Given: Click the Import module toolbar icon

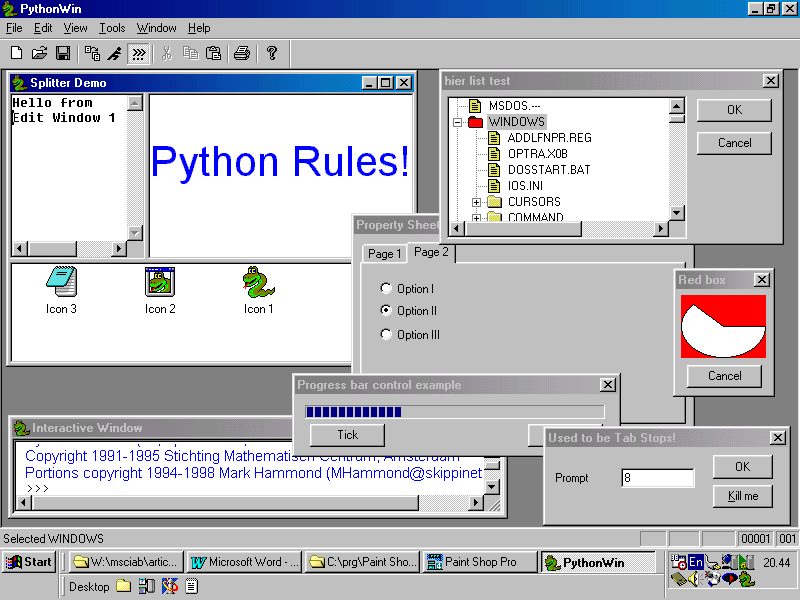Looking at the screenshot, I should tap(92, 53).
